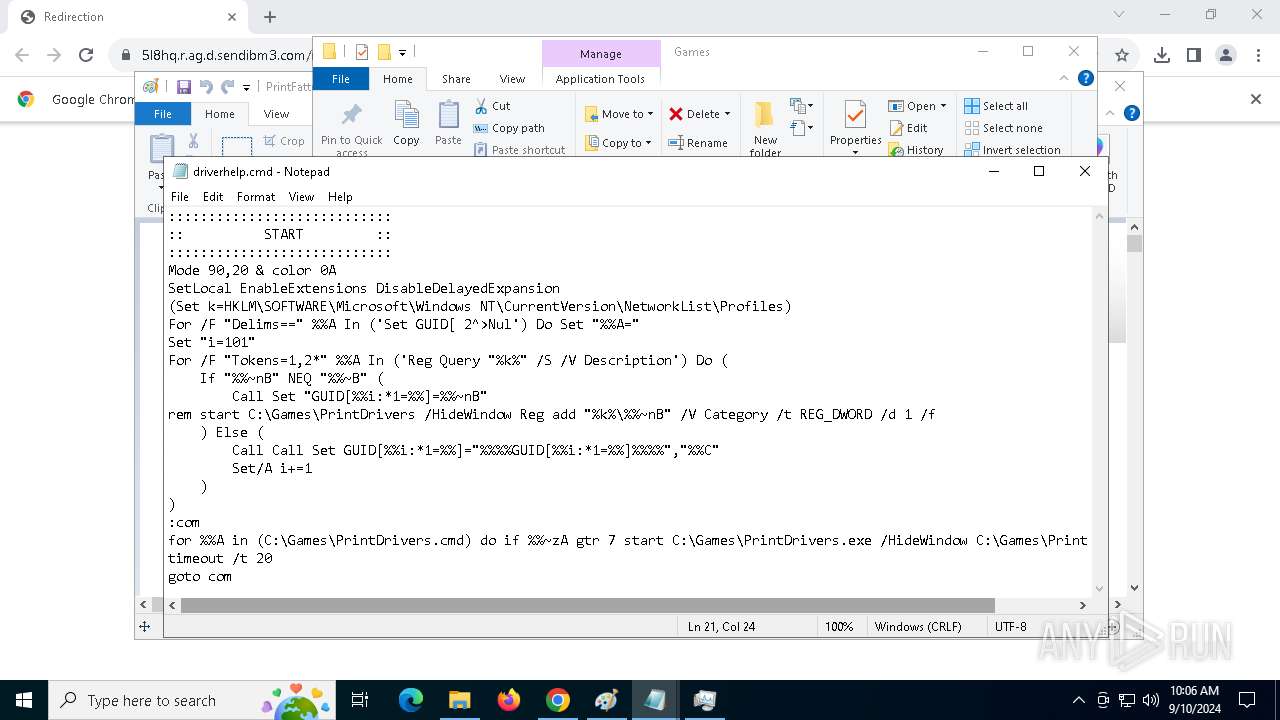Image resolution: width=1280 pixels, height=720 pixels.
Task: Switch to the View tab in Games Explorer
Action: coord(512,79)
